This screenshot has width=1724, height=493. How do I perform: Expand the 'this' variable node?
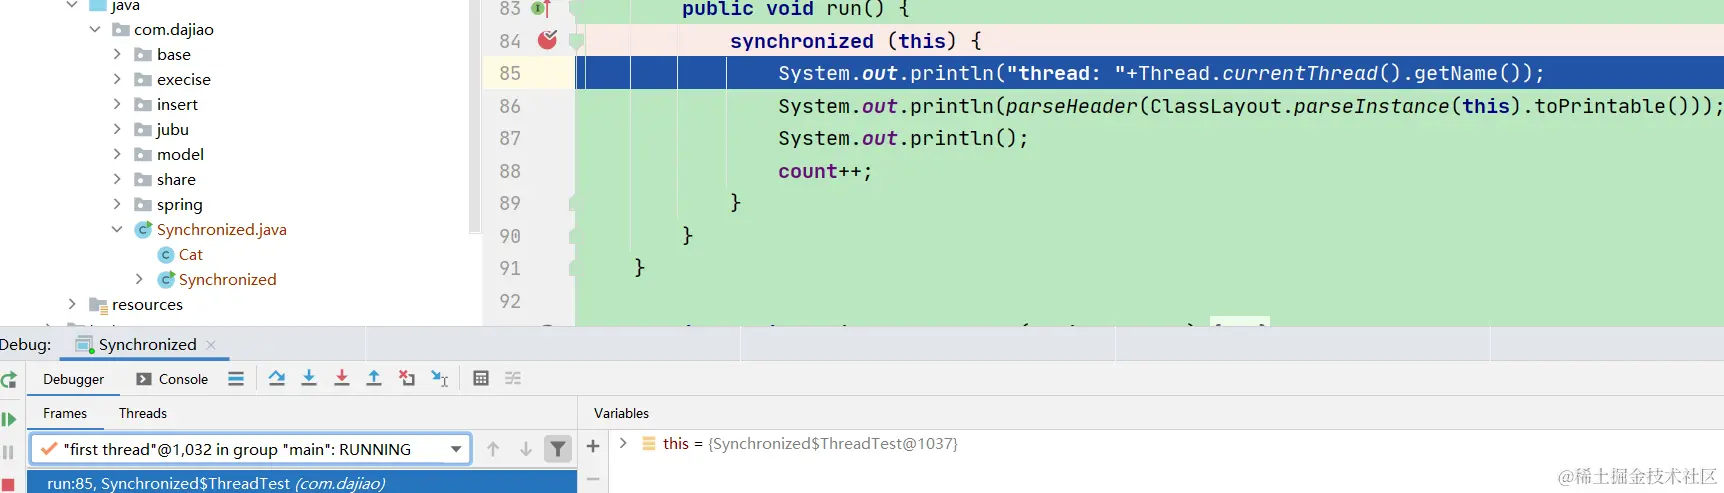pos(623,443)
